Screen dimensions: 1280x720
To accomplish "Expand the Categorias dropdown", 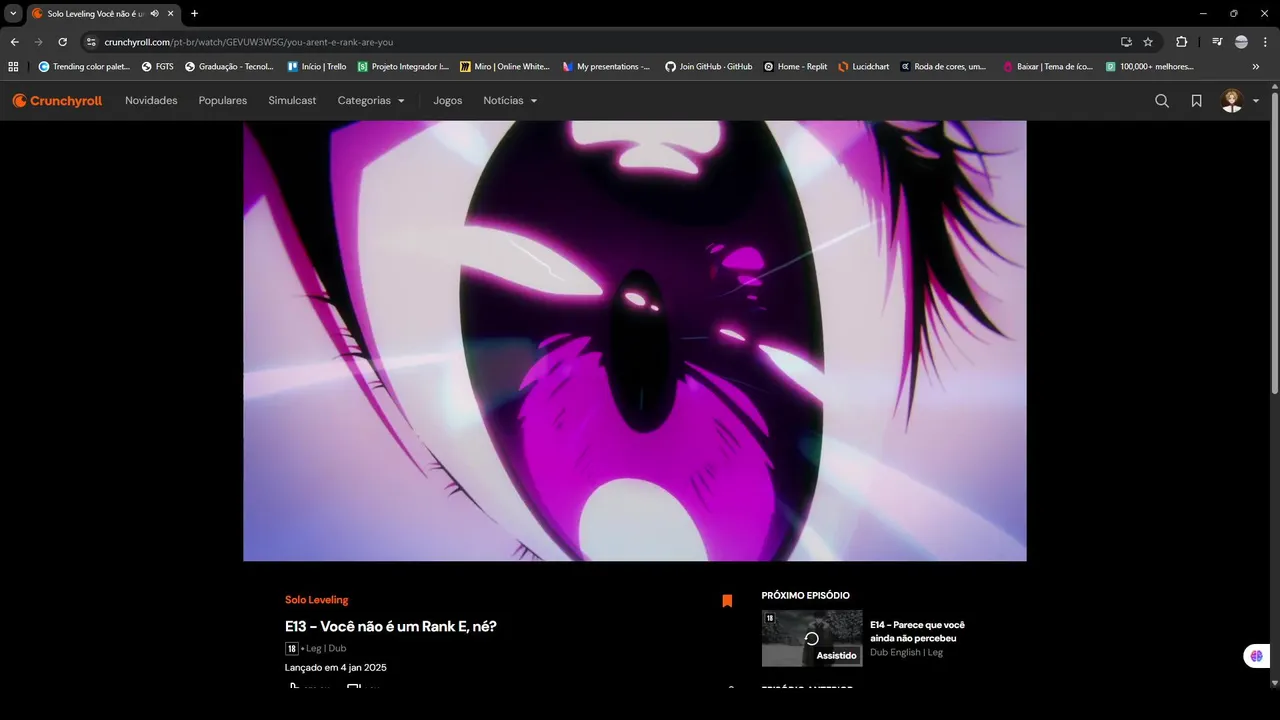I will [x=371, y=101].
